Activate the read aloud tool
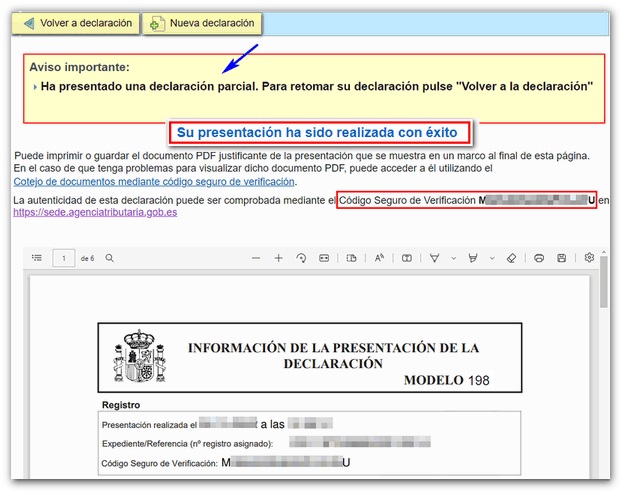Image resolution: width=621 pixels, height=492 pixels. [x=379, y=258]
